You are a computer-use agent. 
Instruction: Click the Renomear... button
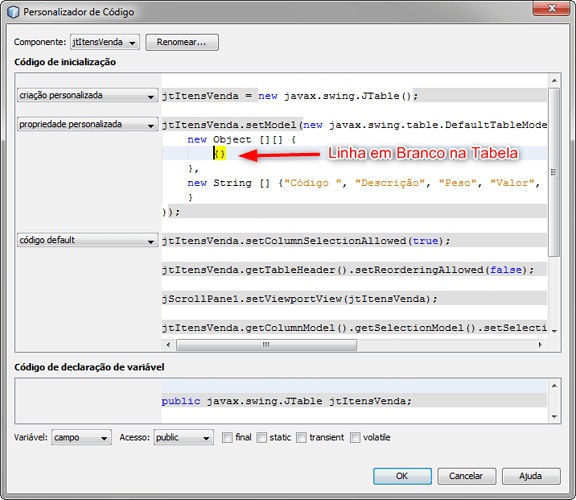182,42
